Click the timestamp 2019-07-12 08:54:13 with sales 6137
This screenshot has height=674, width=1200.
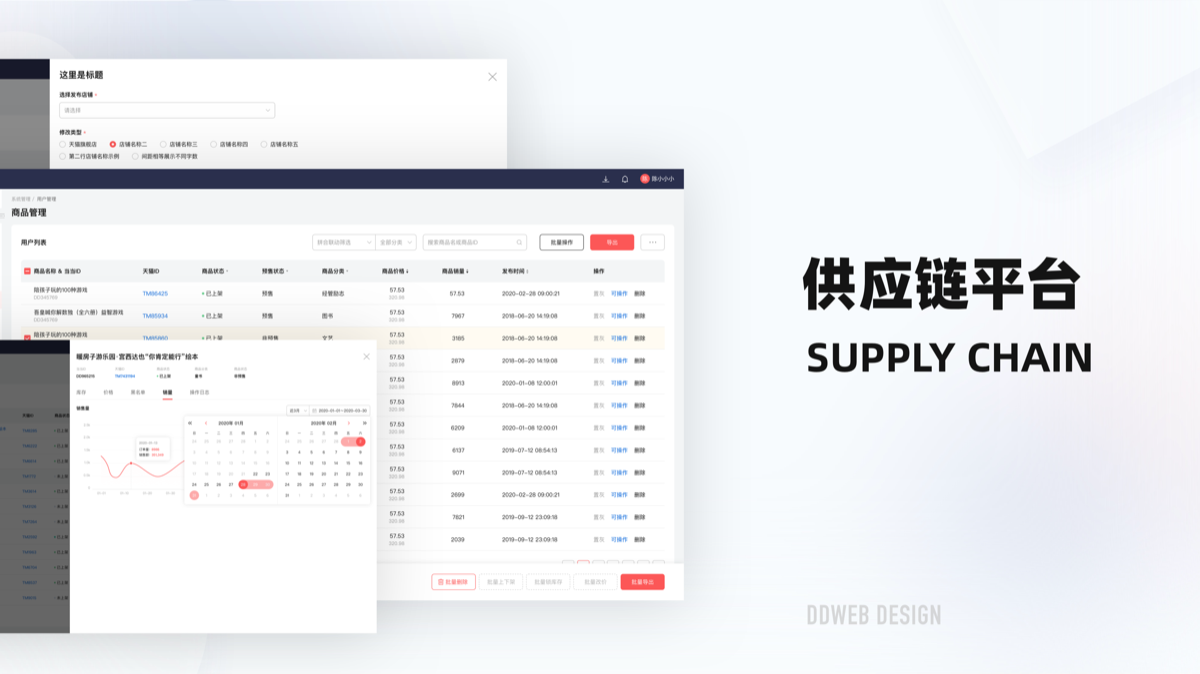click(530, 450)
